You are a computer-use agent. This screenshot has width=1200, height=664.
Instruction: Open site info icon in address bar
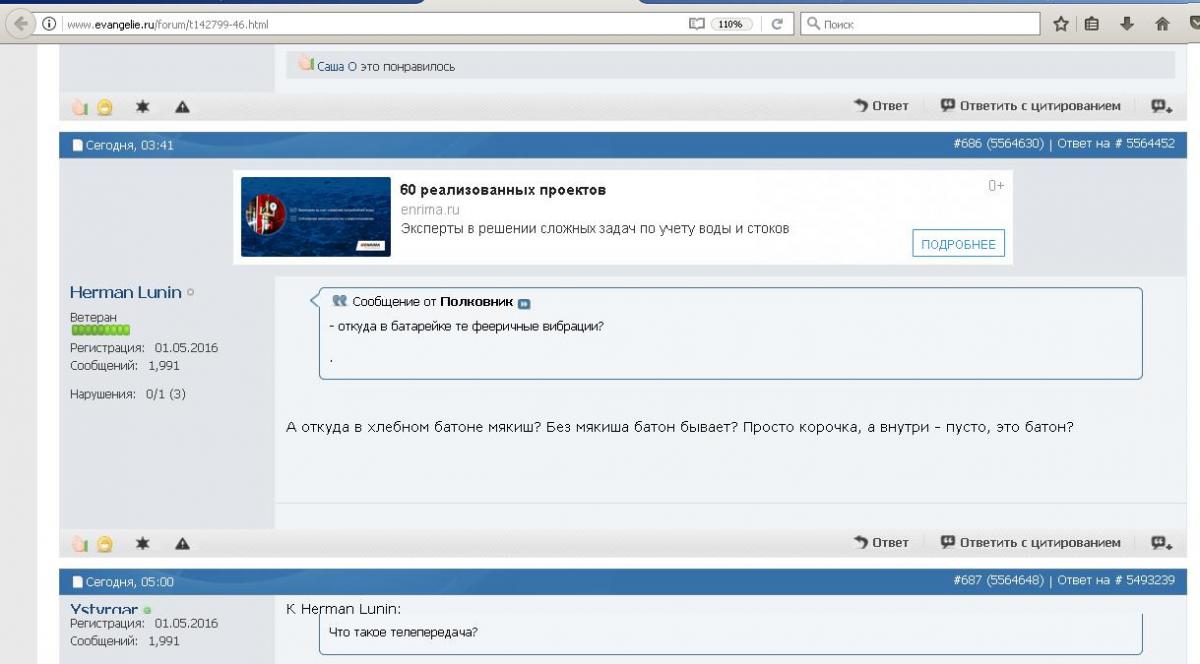point(49,24)
